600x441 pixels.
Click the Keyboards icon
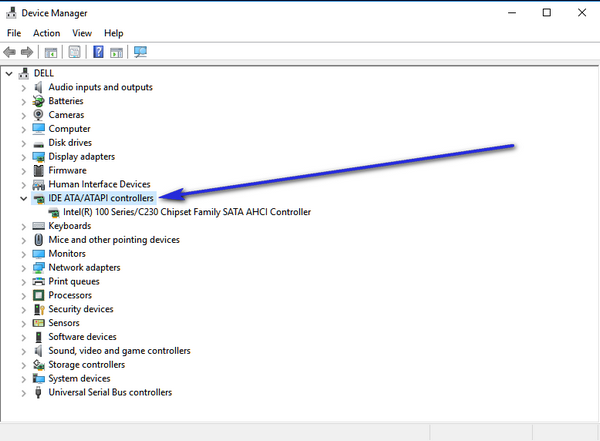click(x=38, y=226)
